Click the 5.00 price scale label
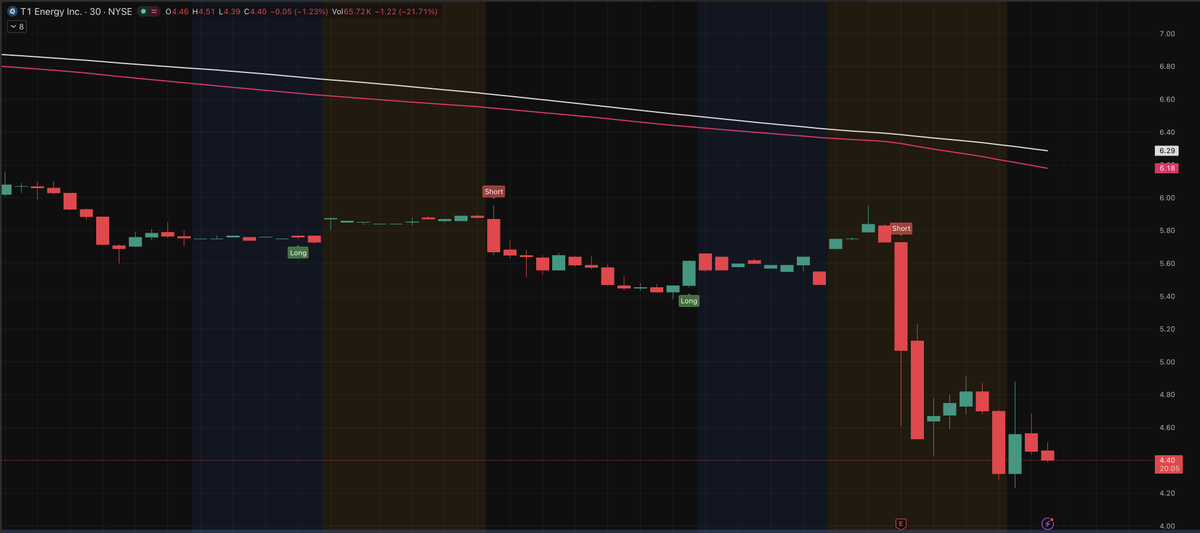 [x=1166, y=362]
